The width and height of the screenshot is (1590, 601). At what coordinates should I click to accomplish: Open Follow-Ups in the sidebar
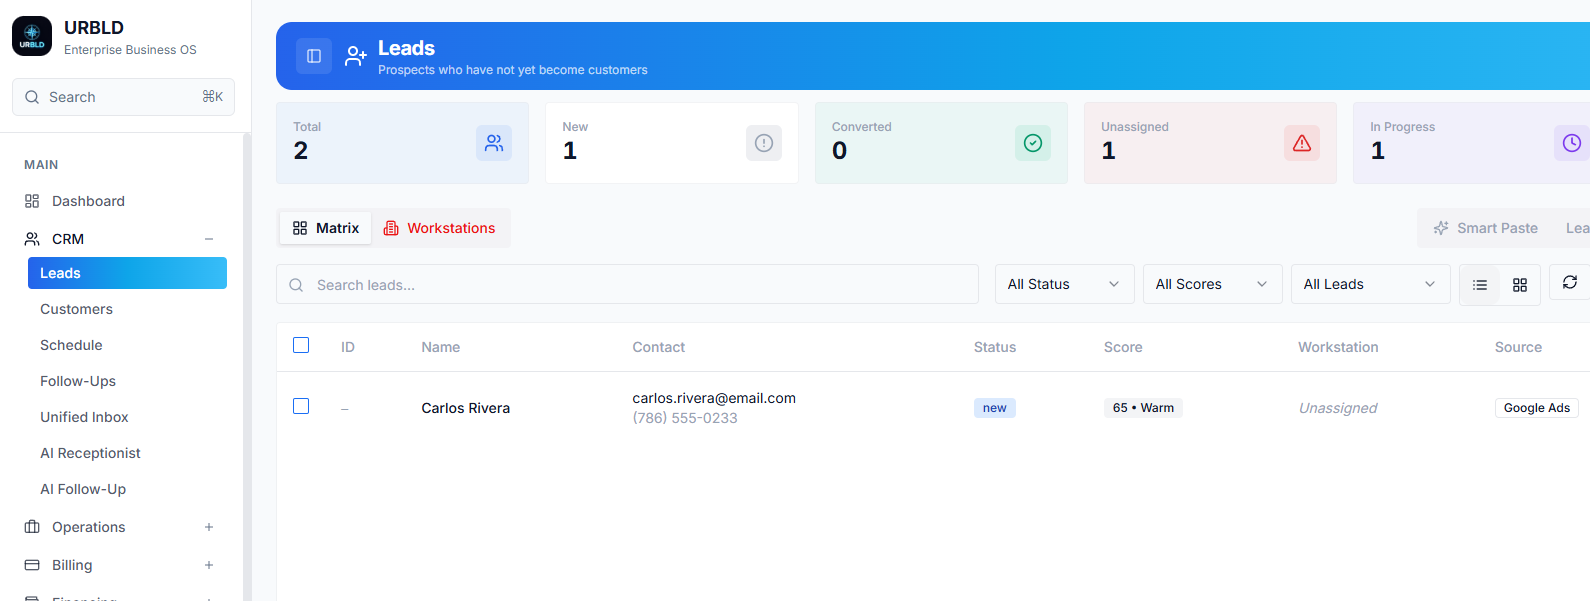coord(78,381)
